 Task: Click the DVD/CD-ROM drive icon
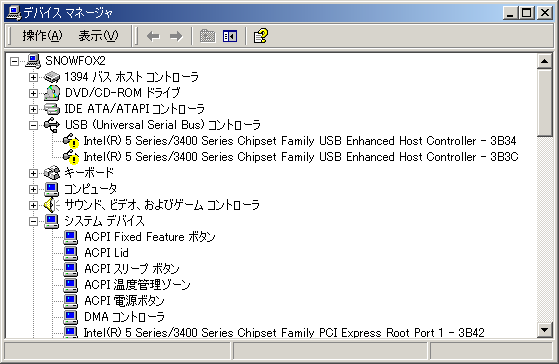coord(52,93)
